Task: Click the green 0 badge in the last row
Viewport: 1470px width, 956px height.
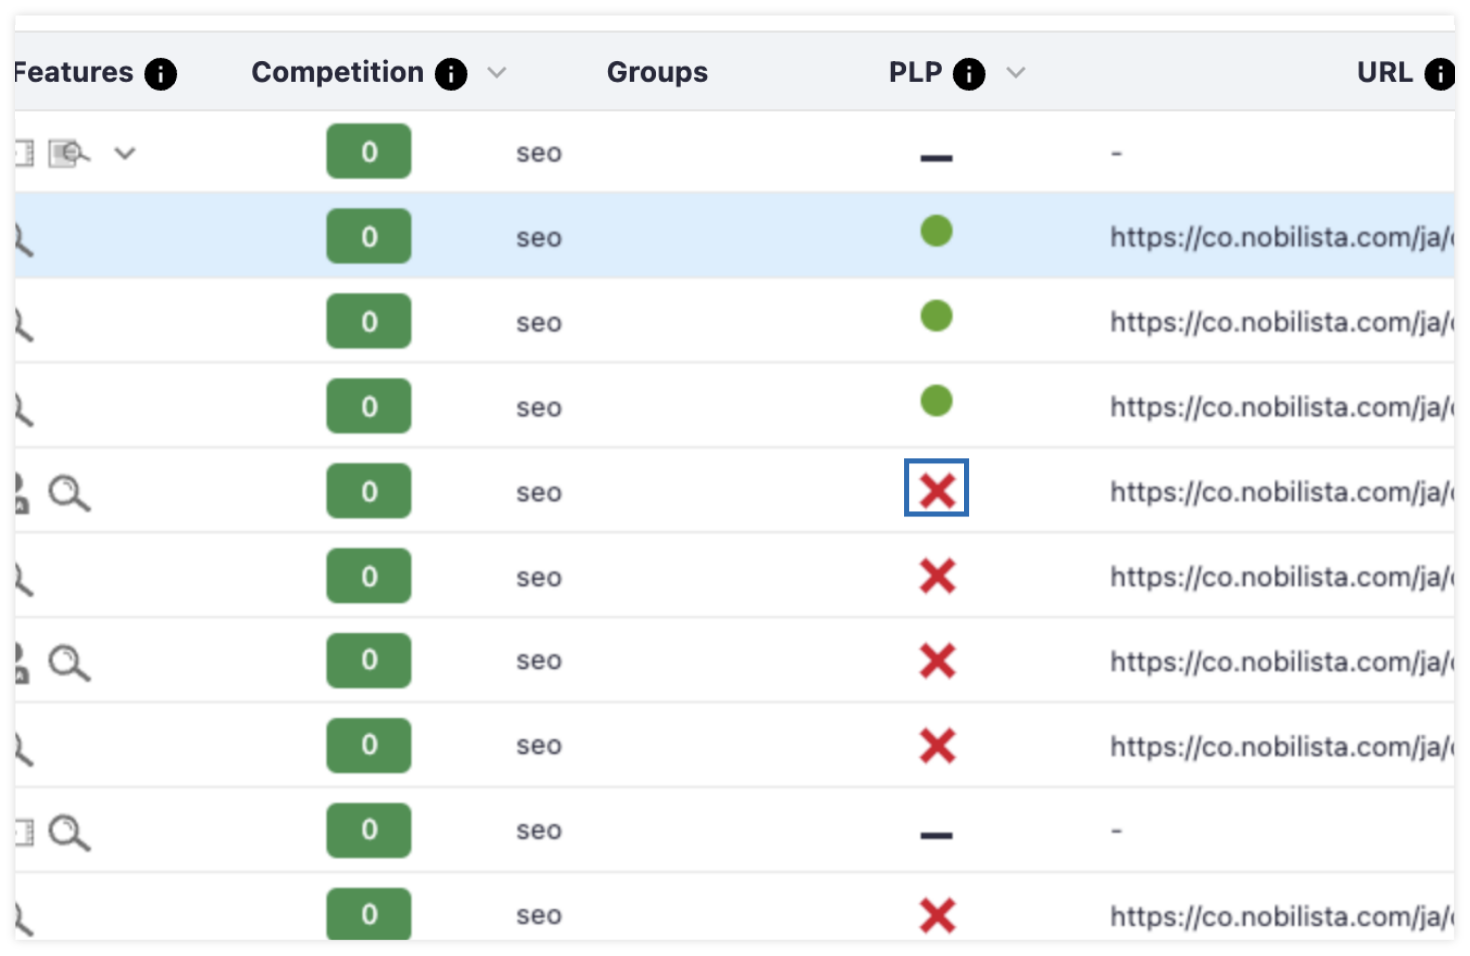Action: click(368, 913)
